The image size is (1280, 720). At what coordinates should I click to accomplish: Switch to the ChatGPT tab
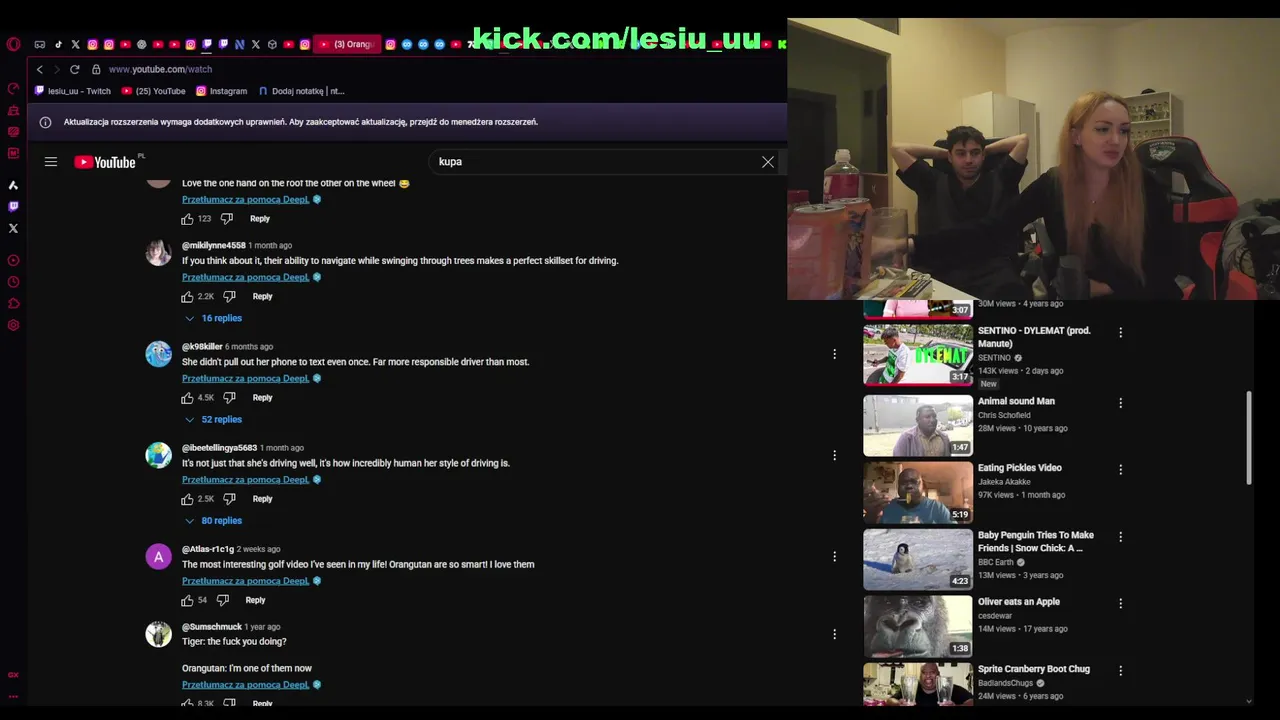tap(141, 44)
